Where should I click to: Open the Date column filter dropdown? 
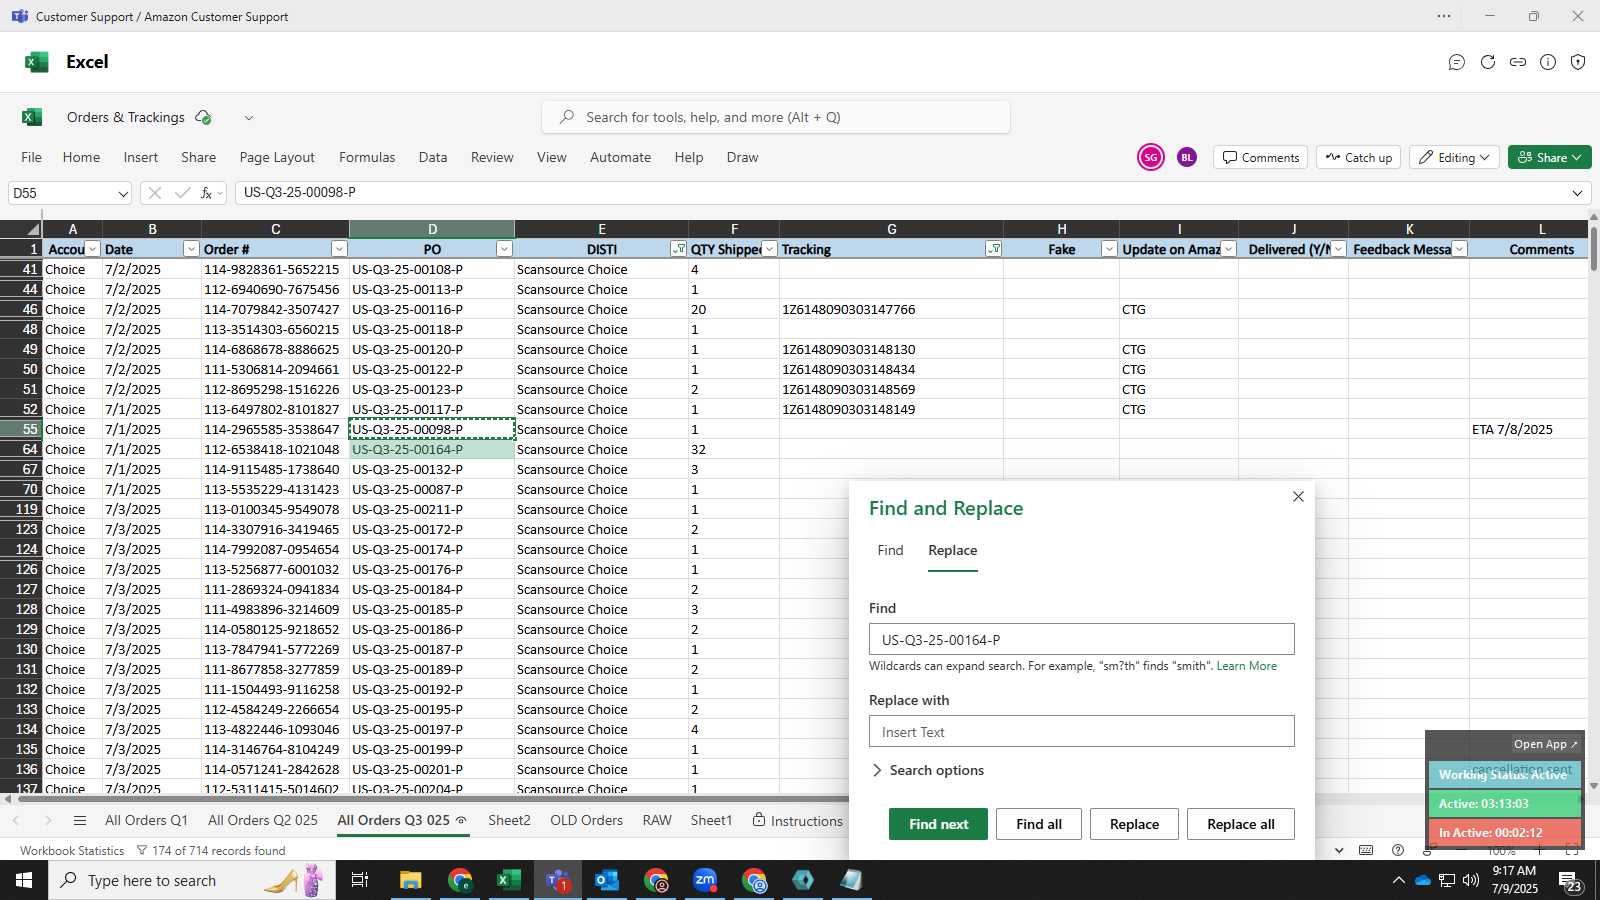click(x=191, y=249)
